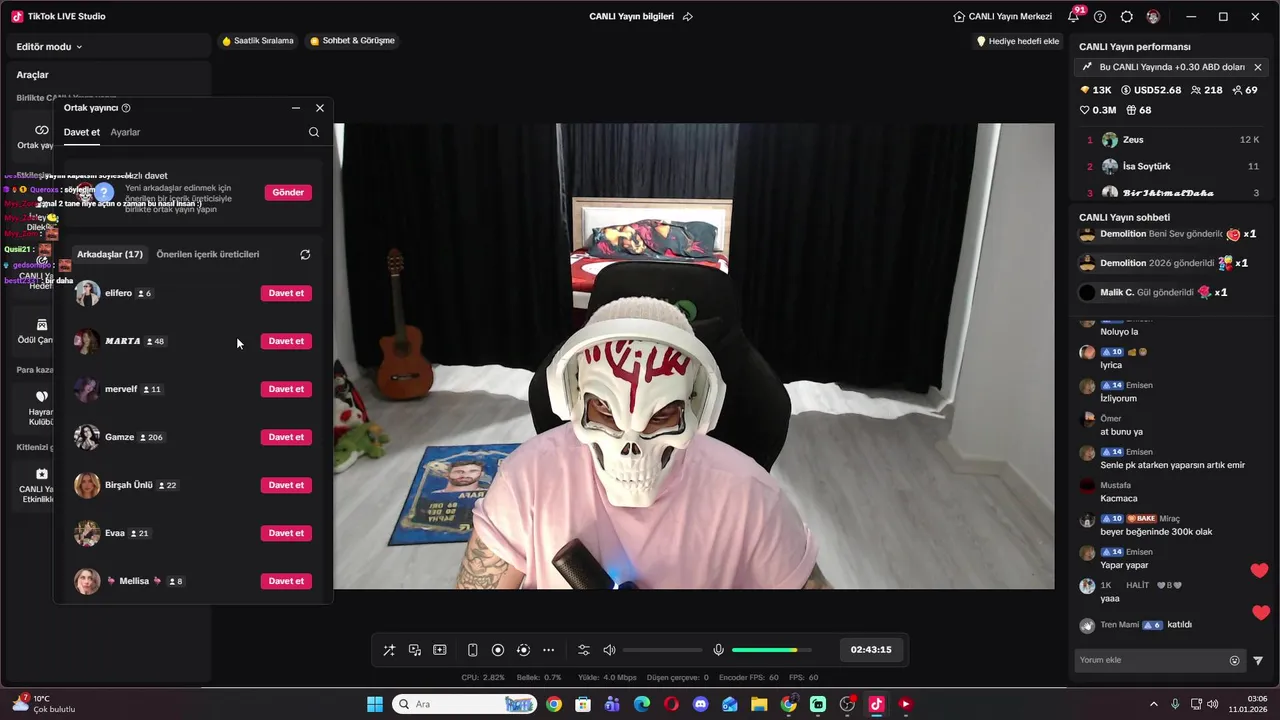Refresh the friends list icon
Viewport: 1280px width, 720px height.
click(305, 254)
